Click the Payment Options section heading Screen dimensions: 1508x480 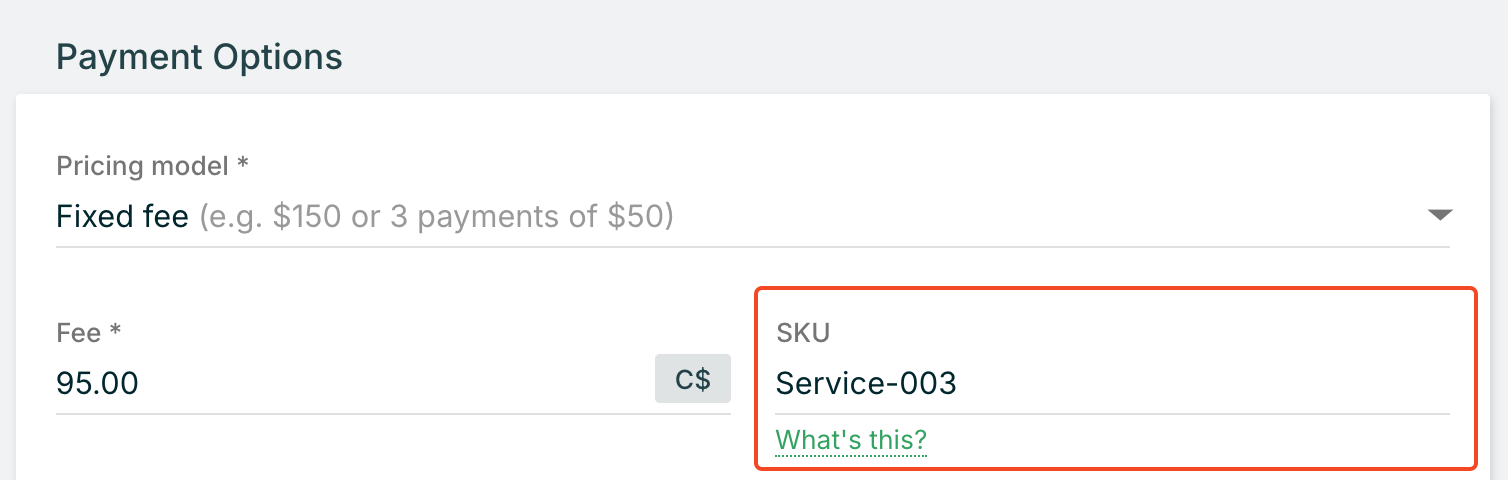coord(199,58)
